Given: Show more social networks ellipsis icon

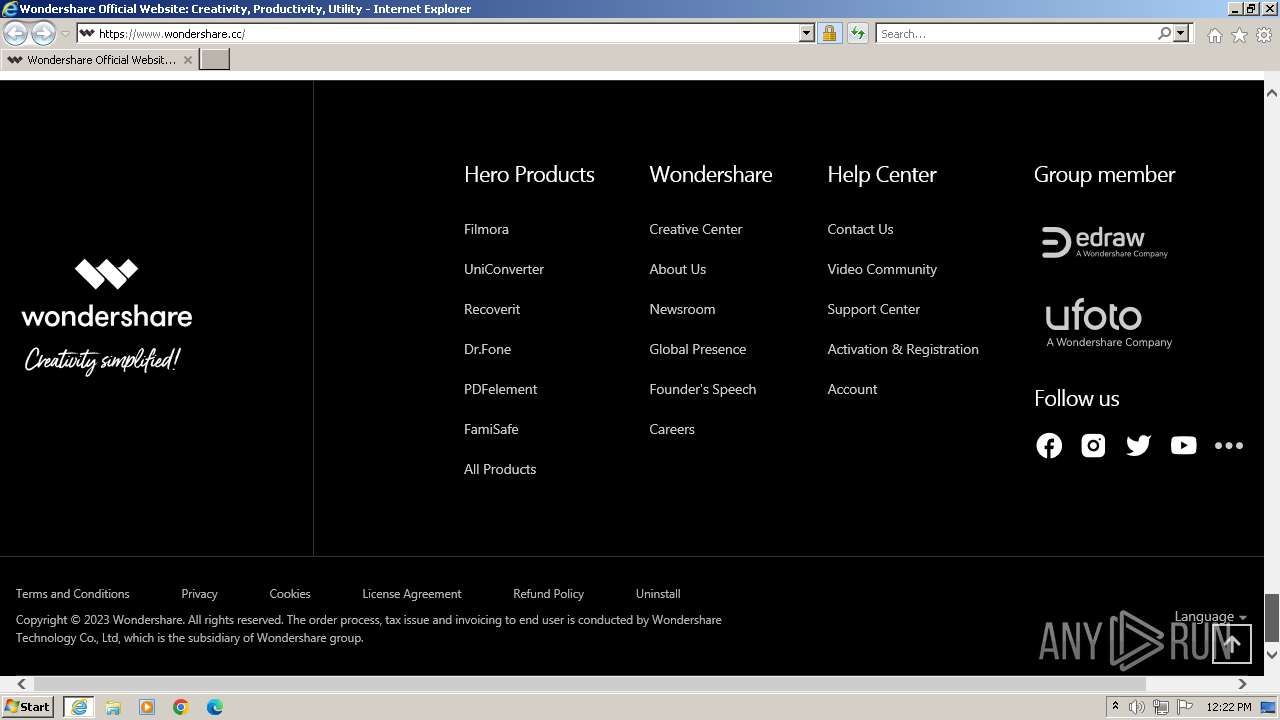Looking at the screenshot, I should click(x=1228, y=446).
